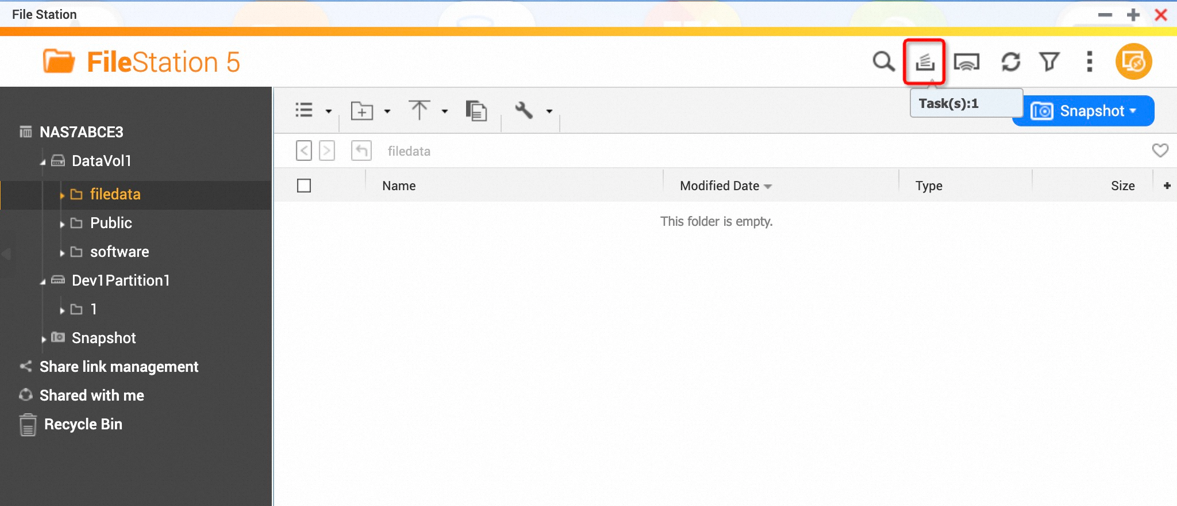Refresh the file list

(x=1011, y=62)
